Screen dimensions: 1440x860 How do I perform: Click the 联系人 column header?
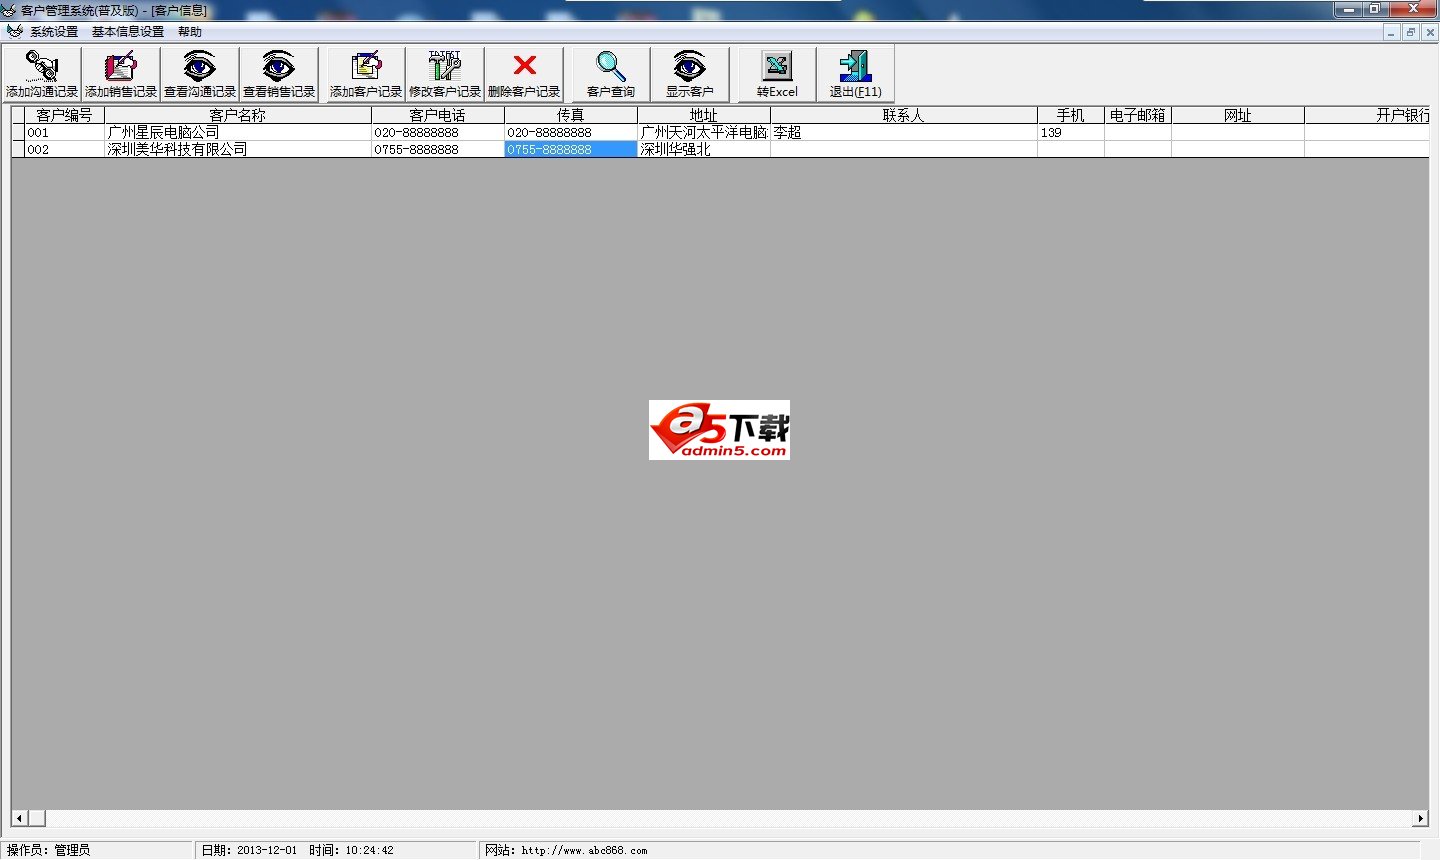(x=904, y=115)
